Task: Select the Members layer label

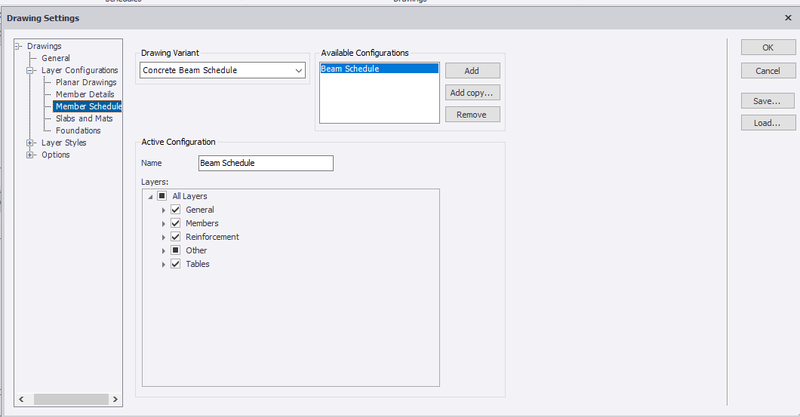Action: tap(202, 223)
